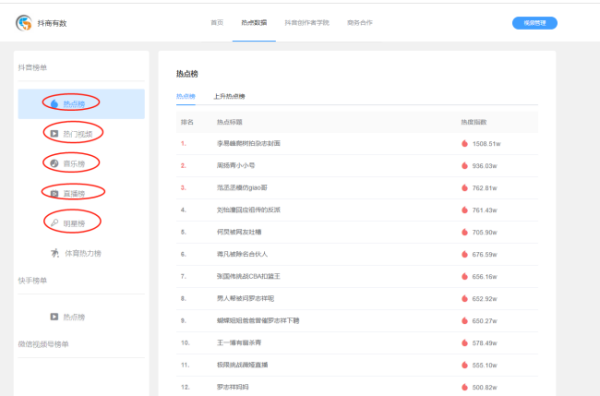This screenshot has height=396, width=600.
Task: Click the red rank number 1.
Action: (x=183, y=143)
